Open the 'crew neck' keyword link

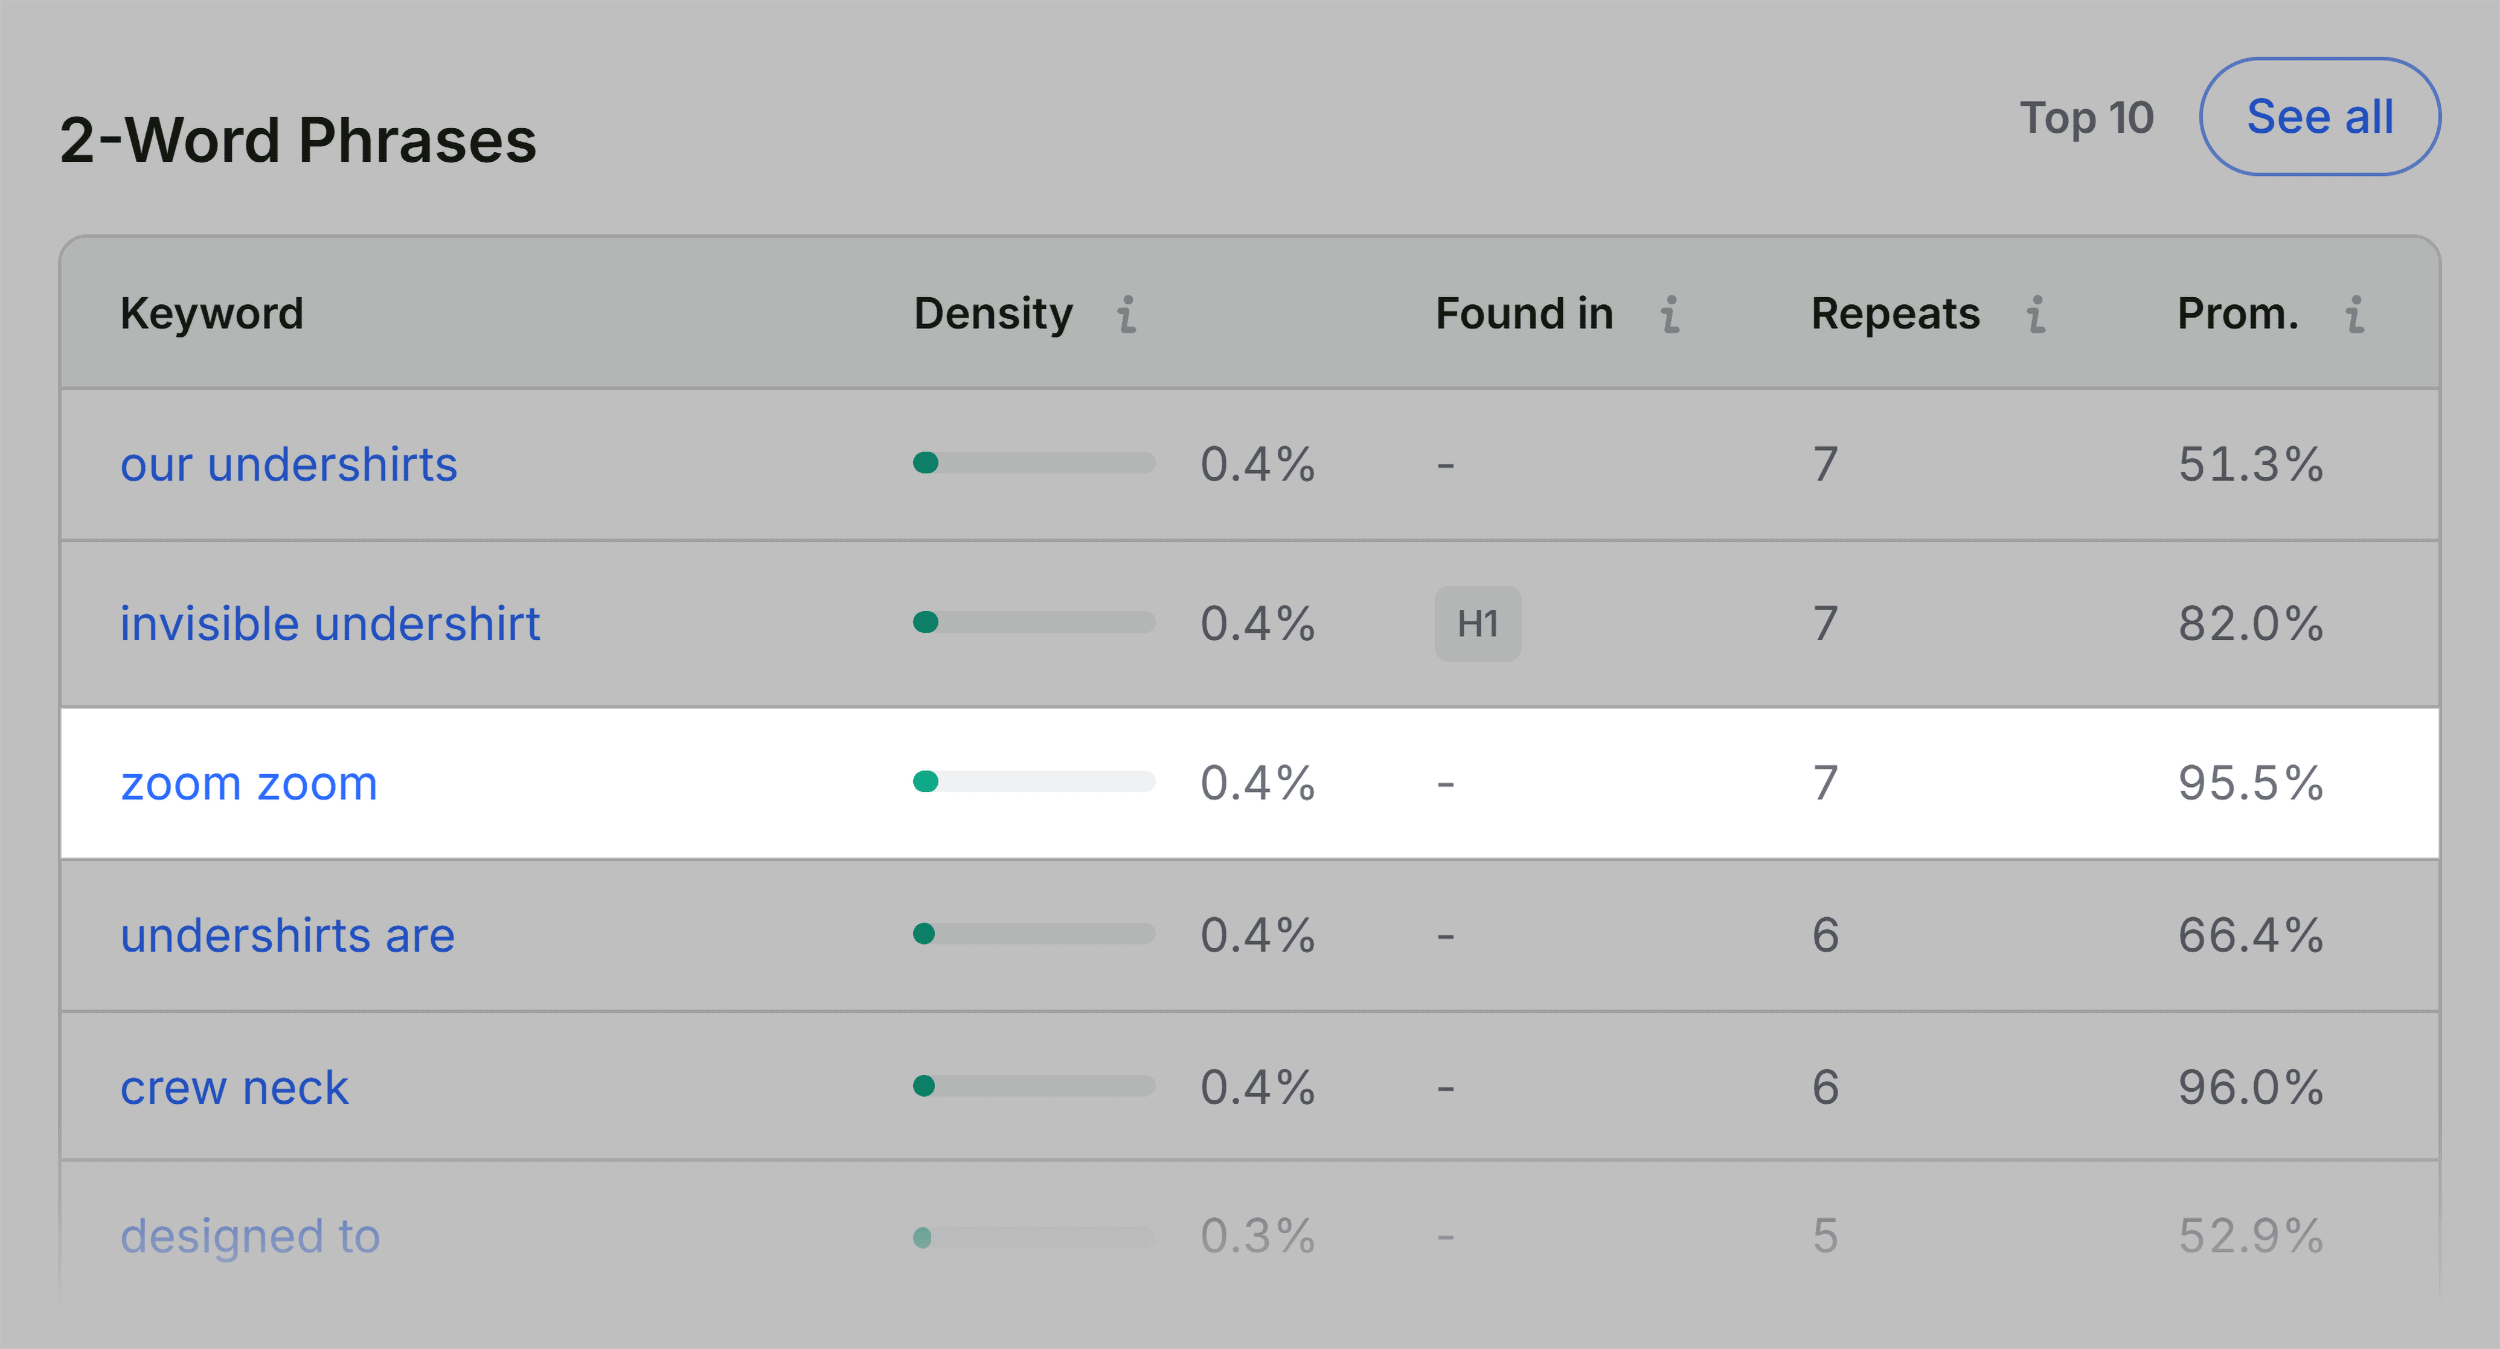click(234, 1087)
